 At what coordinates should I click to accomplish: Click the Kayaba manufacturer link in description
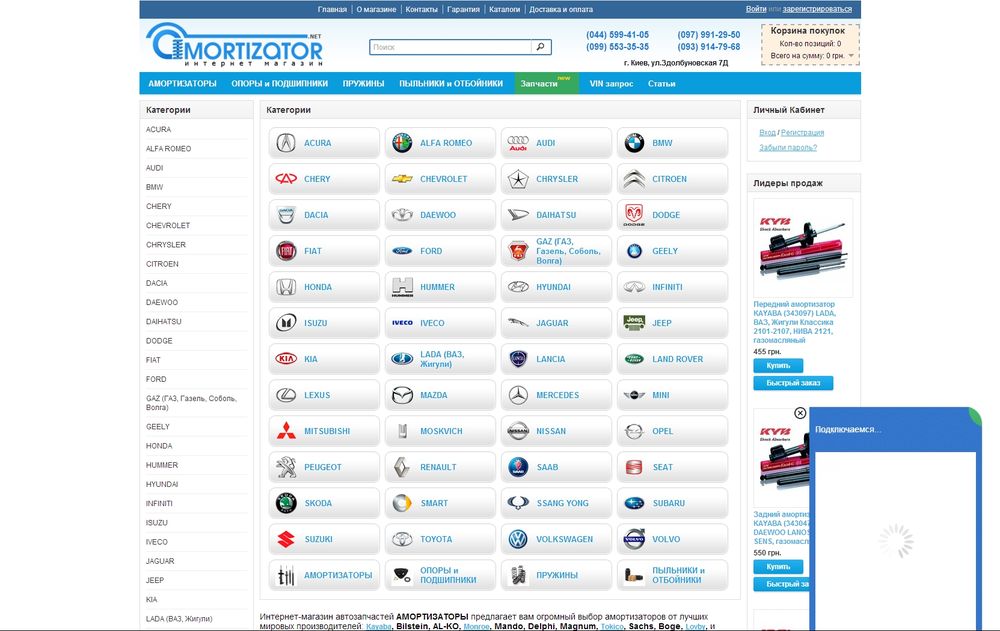[378, 627]
